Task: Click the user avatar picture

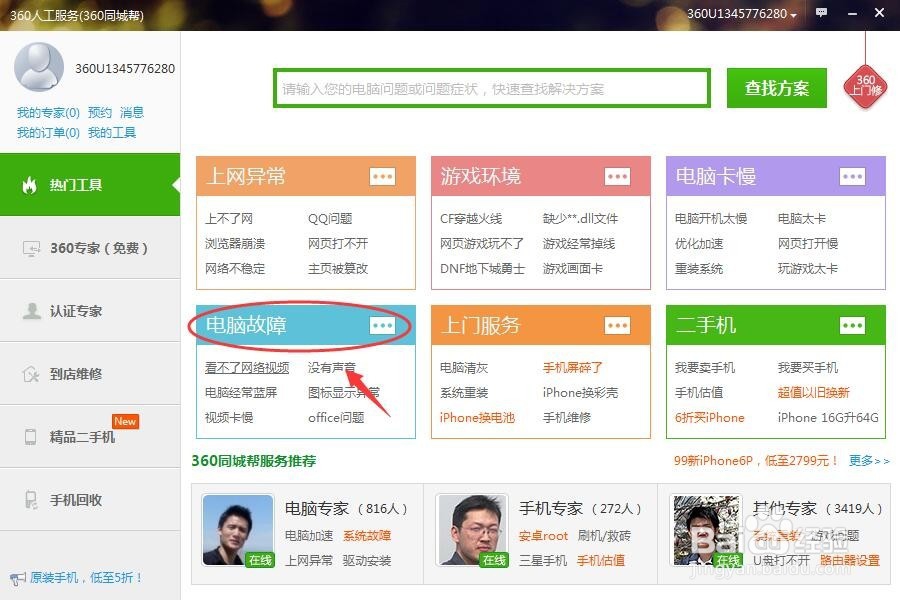Action: click(x=39, y=67)
